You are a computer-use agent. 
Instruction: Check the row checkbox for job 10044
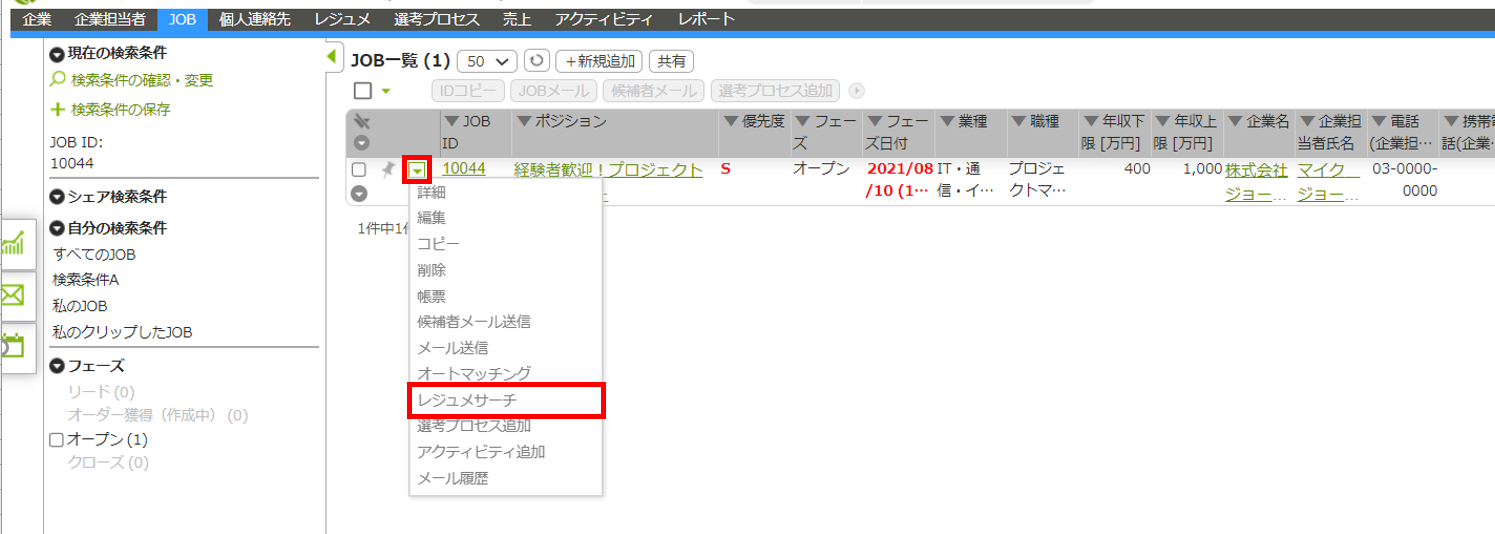359,170
